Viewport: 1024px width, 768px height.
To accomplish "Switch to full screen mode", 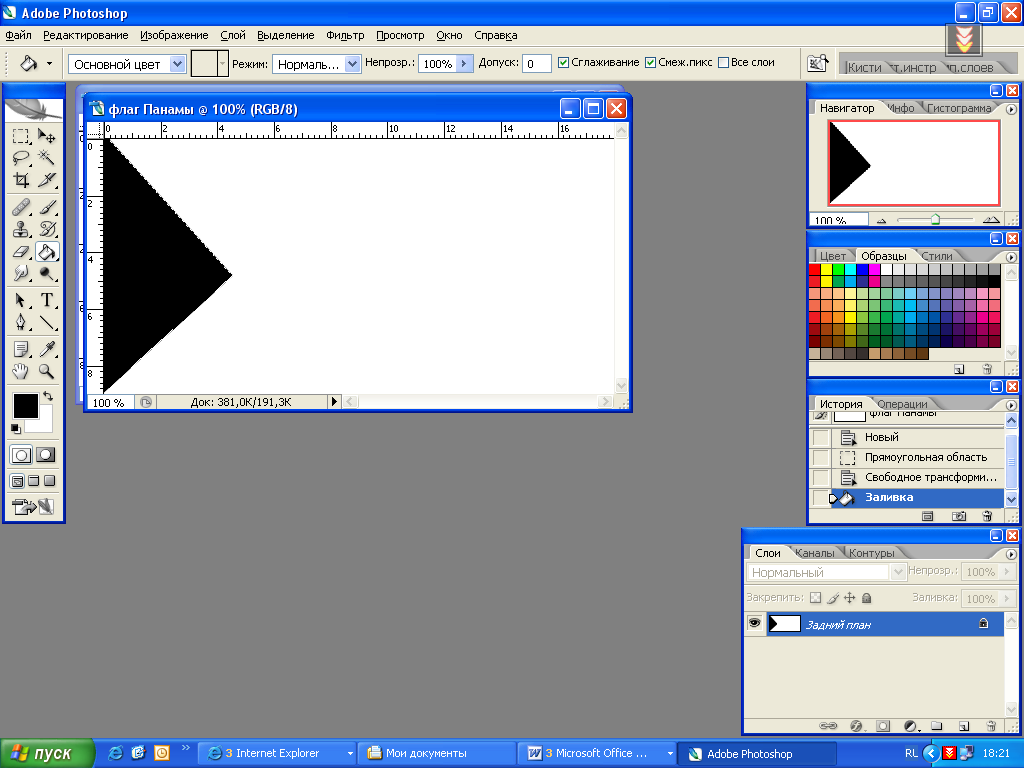I will click(x=49, y=481).
